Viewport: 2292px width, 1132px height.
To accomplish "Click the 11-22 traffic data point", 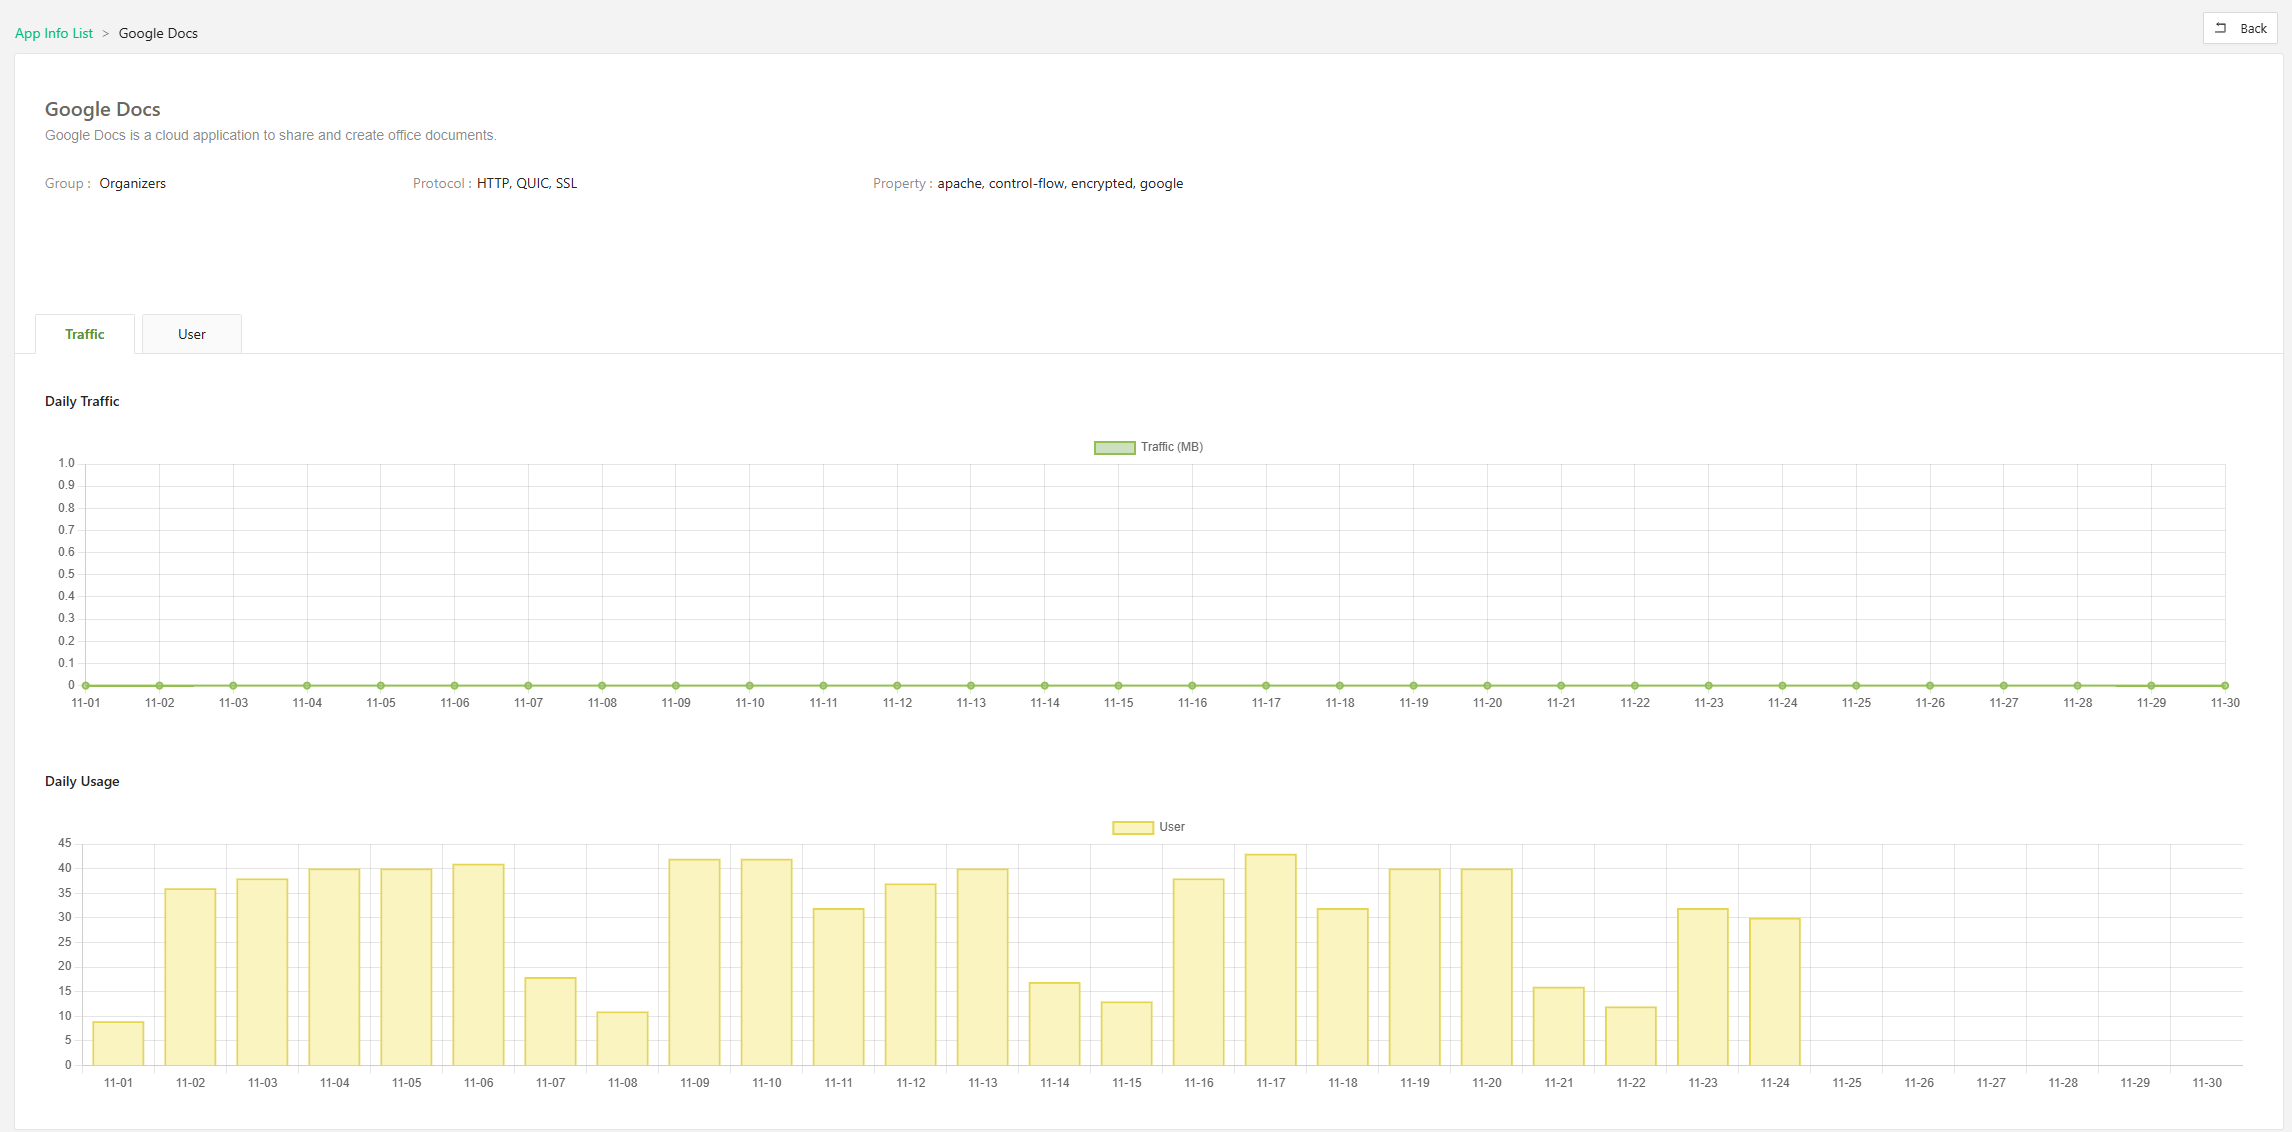I will pos(1635,685).
